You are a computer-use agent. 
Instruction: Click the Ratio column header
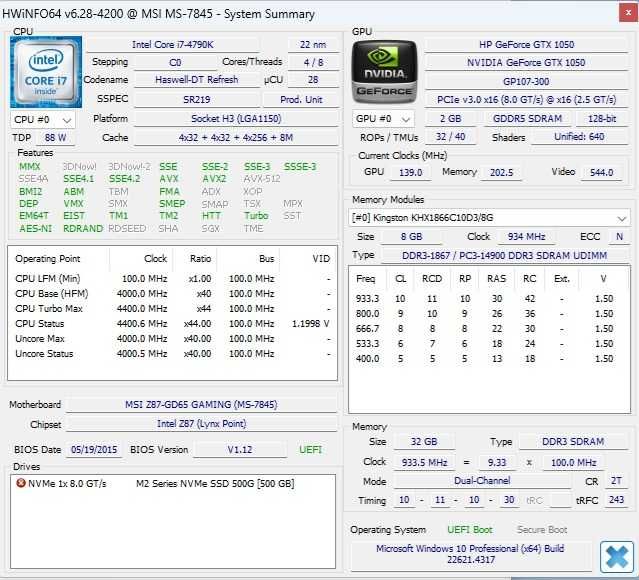coord(200,259)
